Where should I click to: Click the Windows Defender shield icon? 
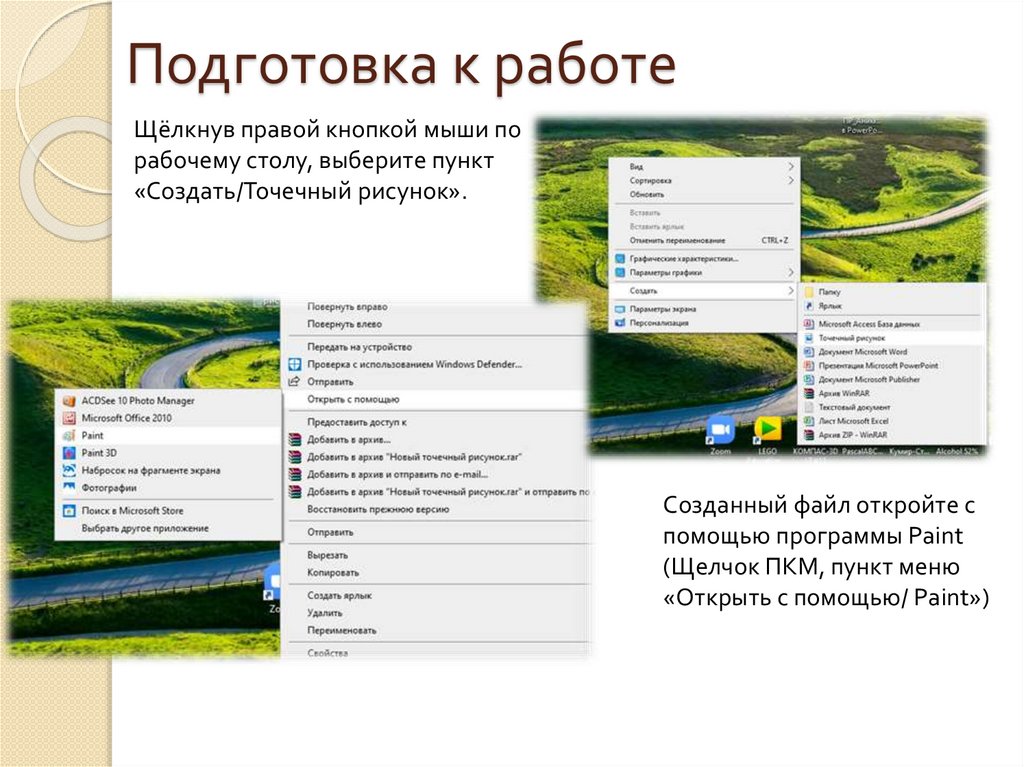pyautogui.click(x=295, y=365)
